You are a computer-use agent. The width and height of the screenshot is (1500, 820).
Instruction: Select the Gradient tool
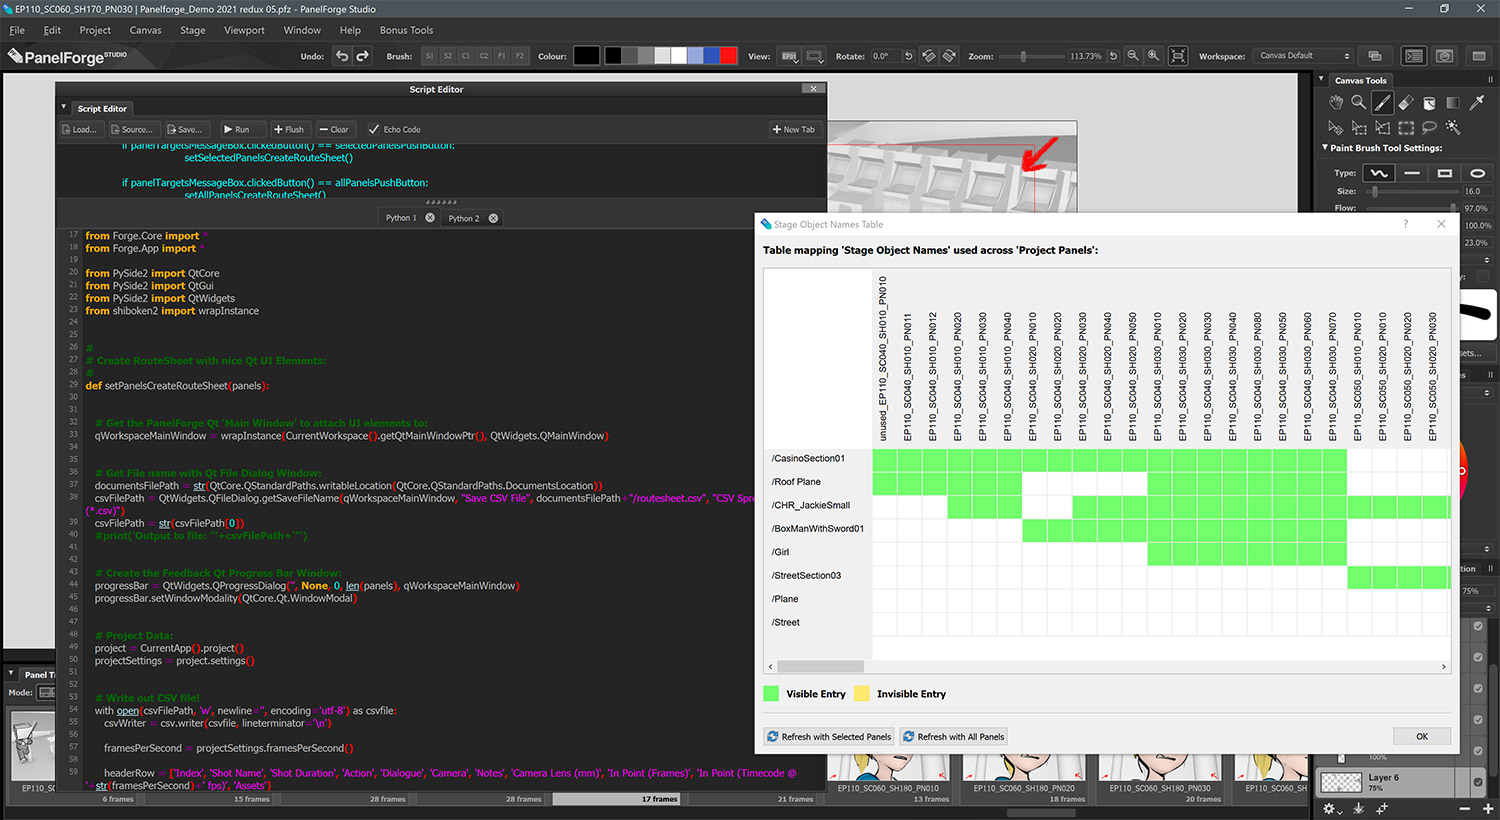pos(1452,102)
